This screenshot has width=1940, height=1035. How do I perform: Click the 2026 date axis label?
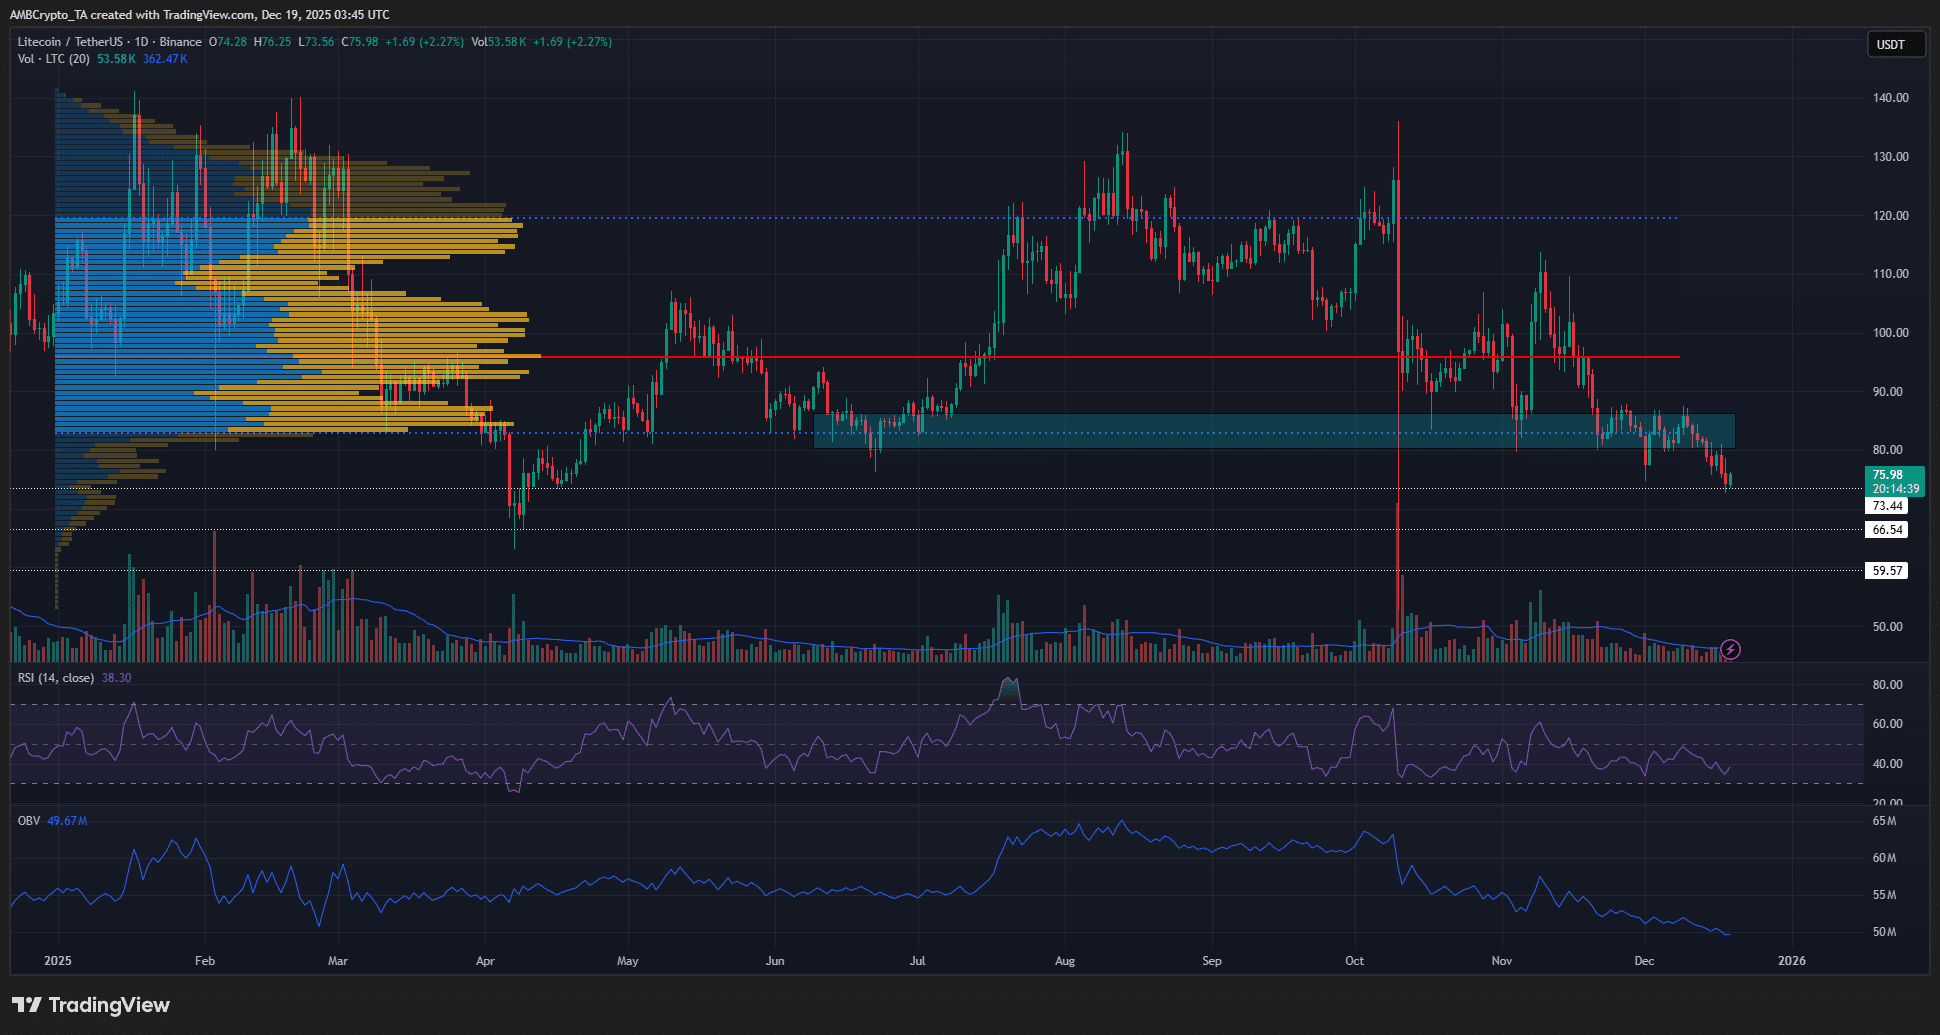(1791, 960)
